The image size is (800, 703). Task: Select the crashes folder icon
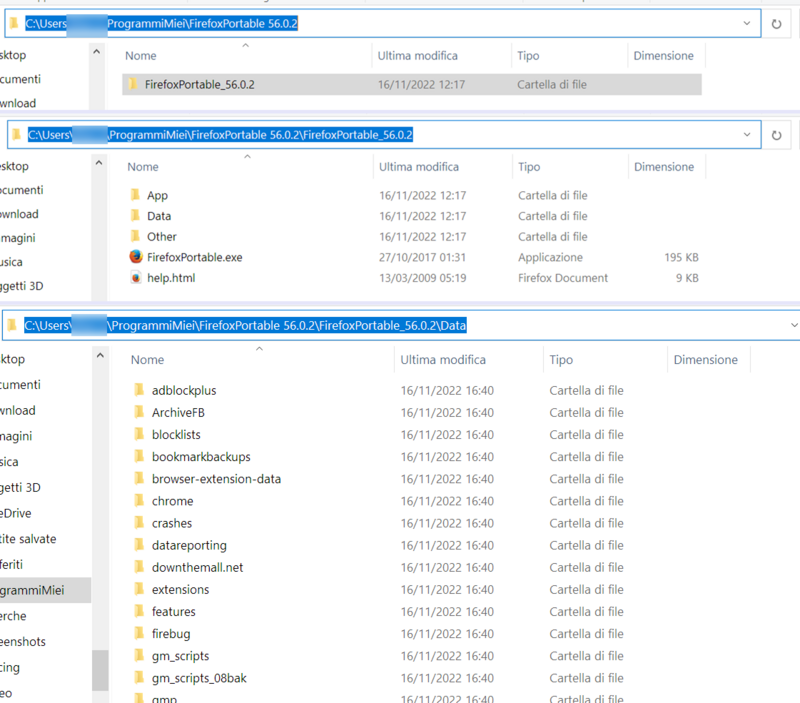click(x=139, y=523)
